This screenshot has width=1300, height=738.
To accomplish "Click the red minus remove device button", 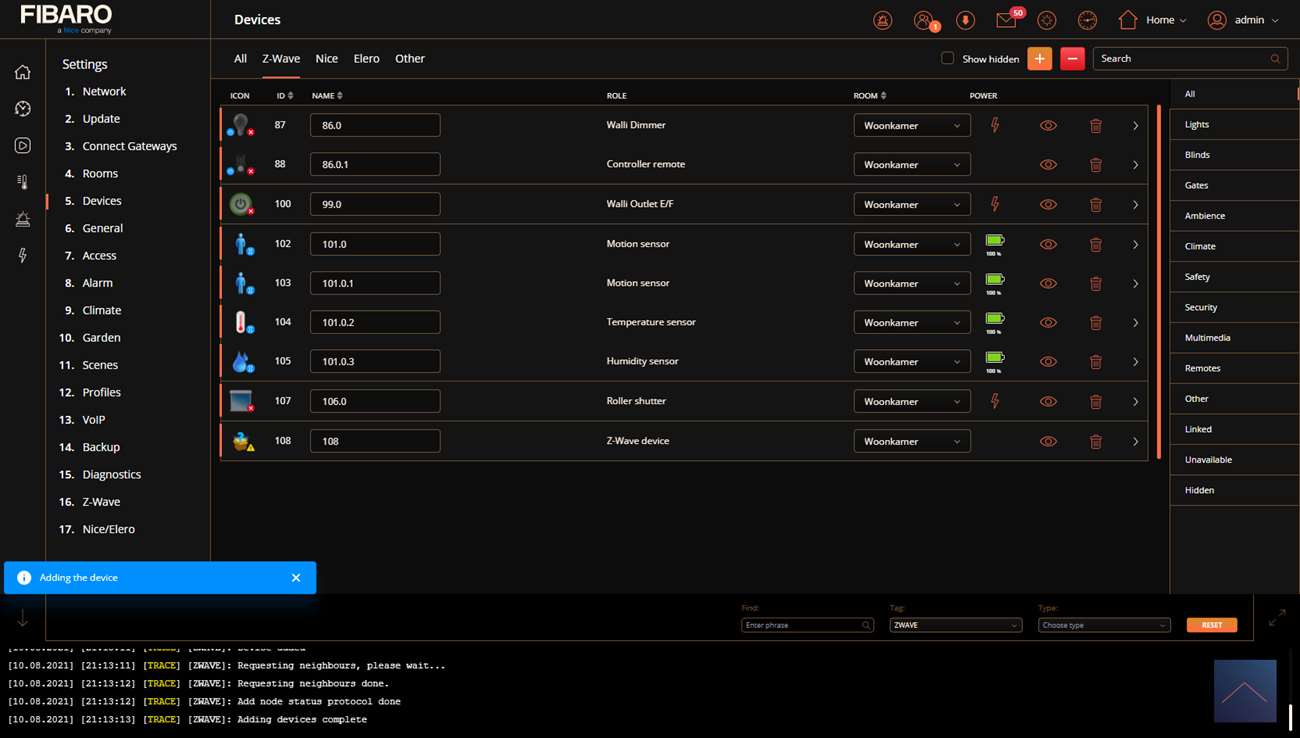I will tap(1072, 59).
